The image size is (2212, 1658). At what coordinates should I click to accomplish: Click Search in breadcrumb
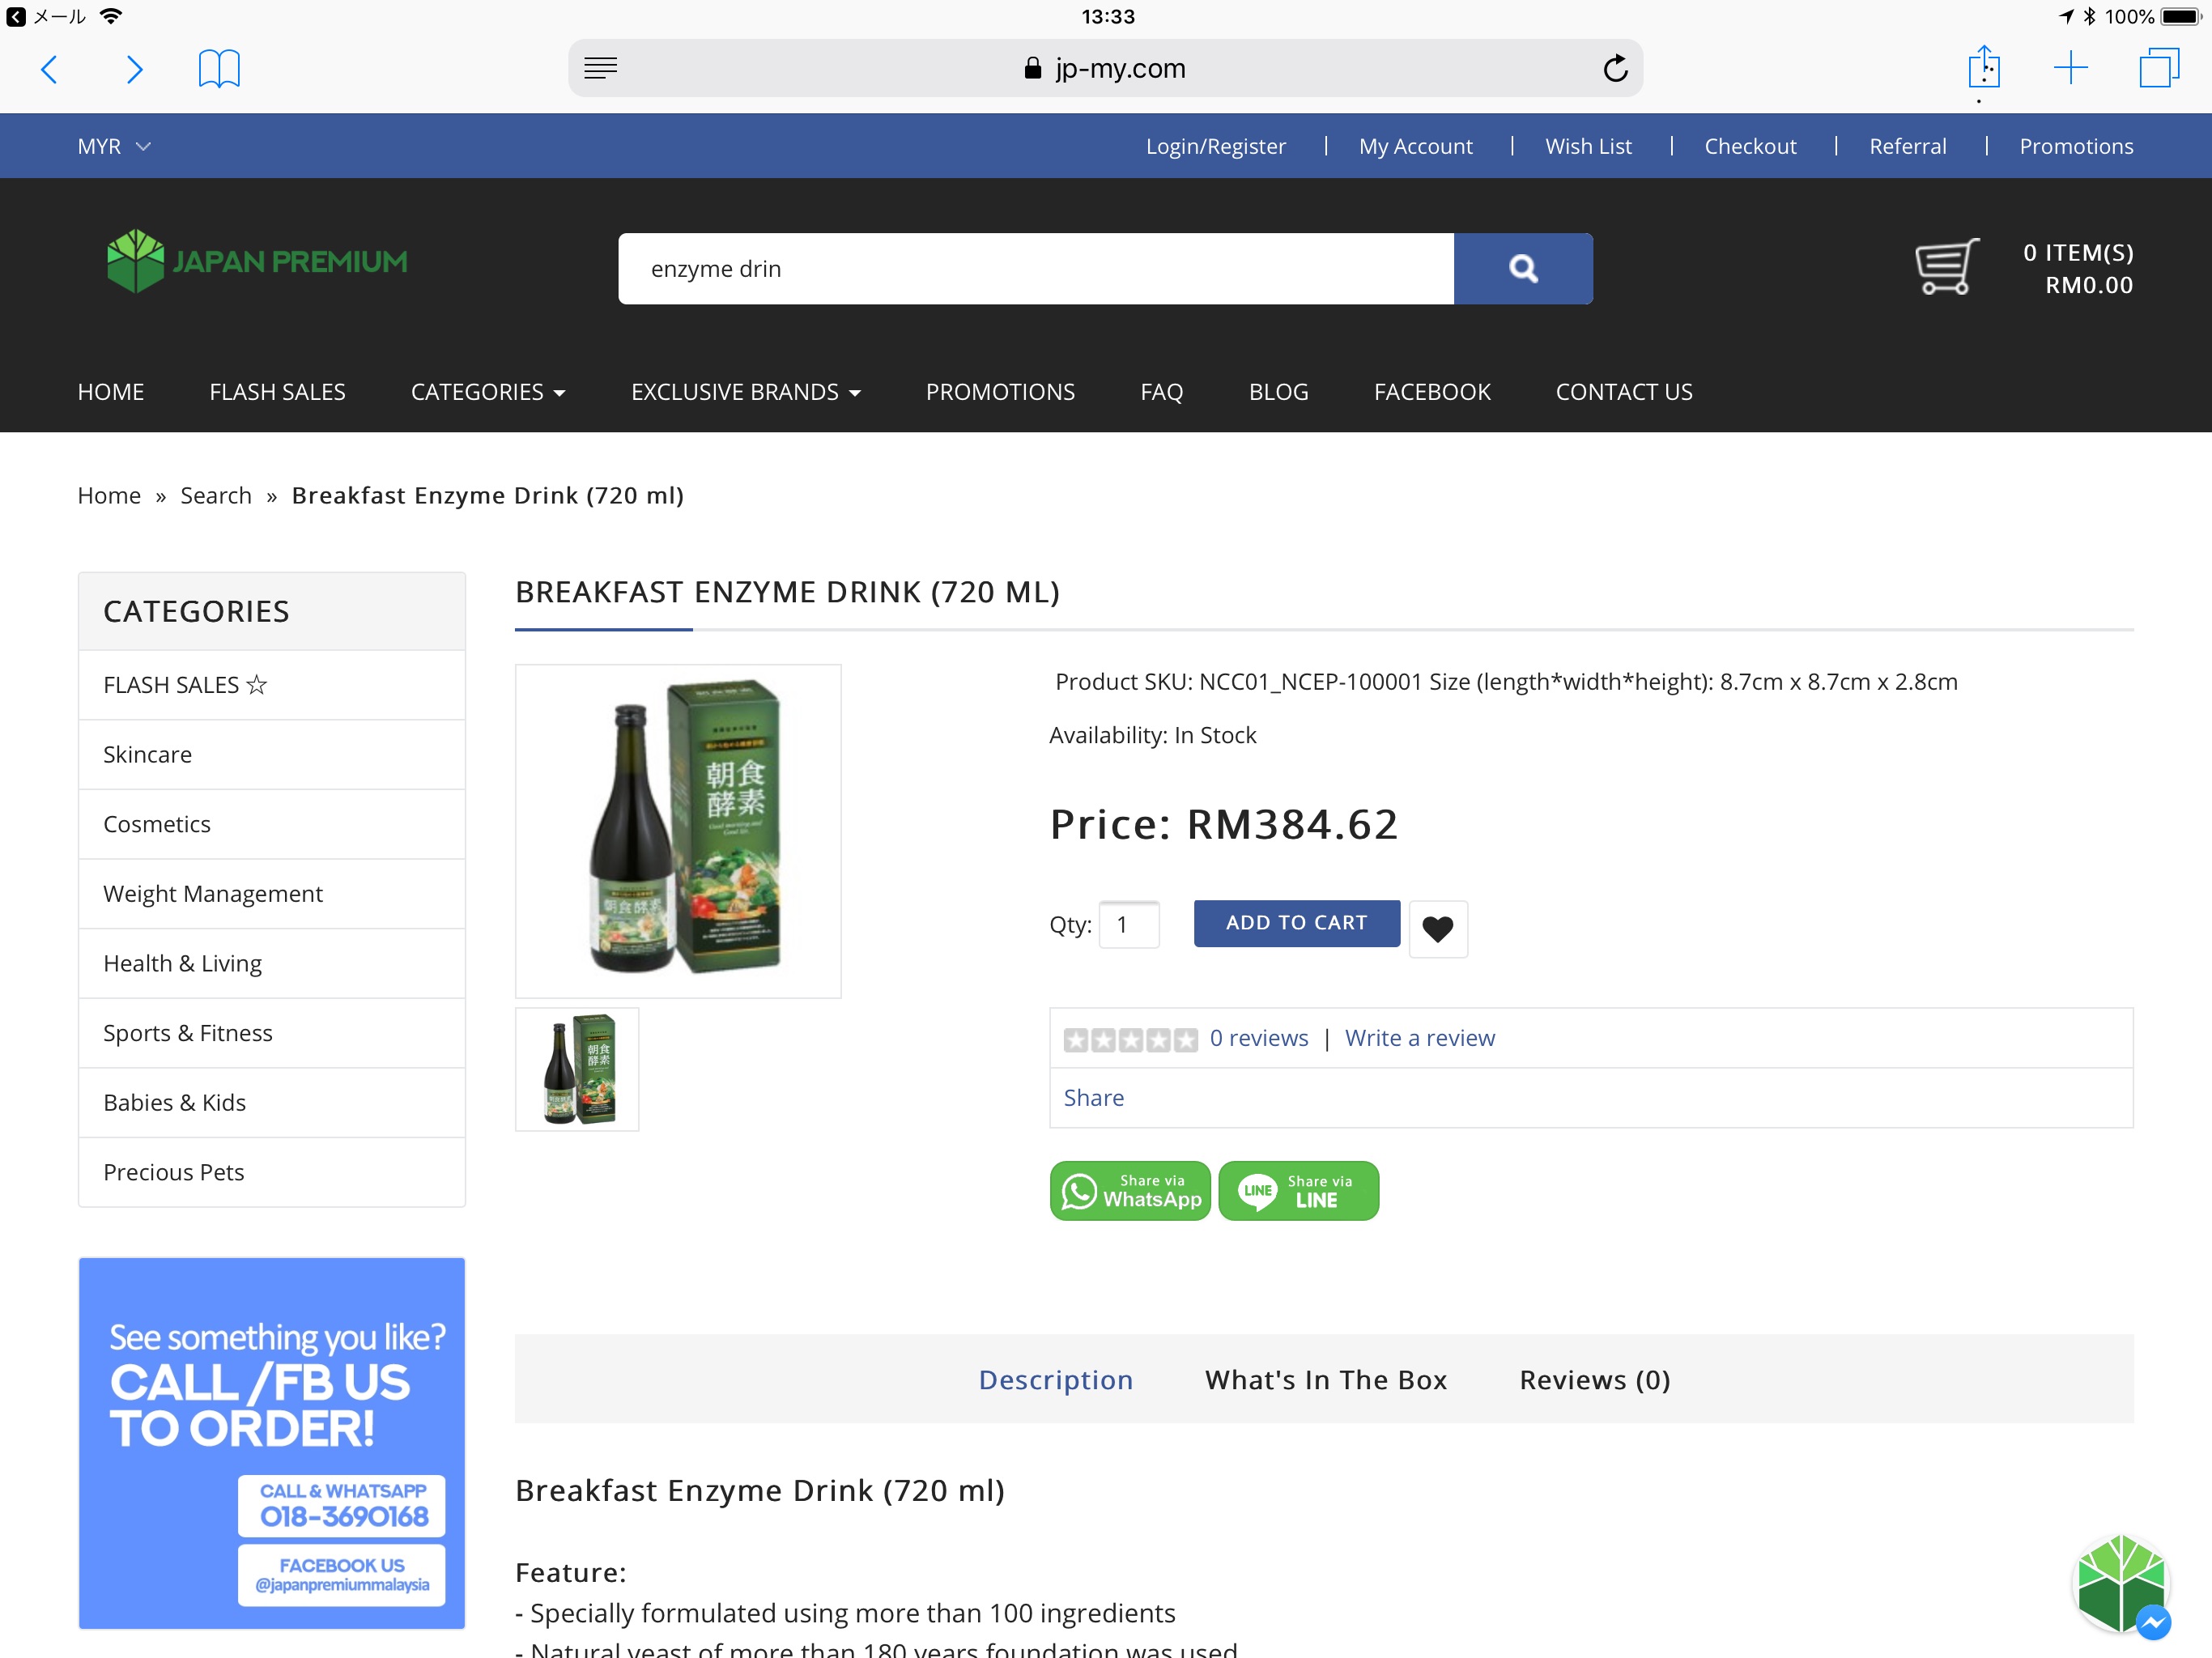216,495
